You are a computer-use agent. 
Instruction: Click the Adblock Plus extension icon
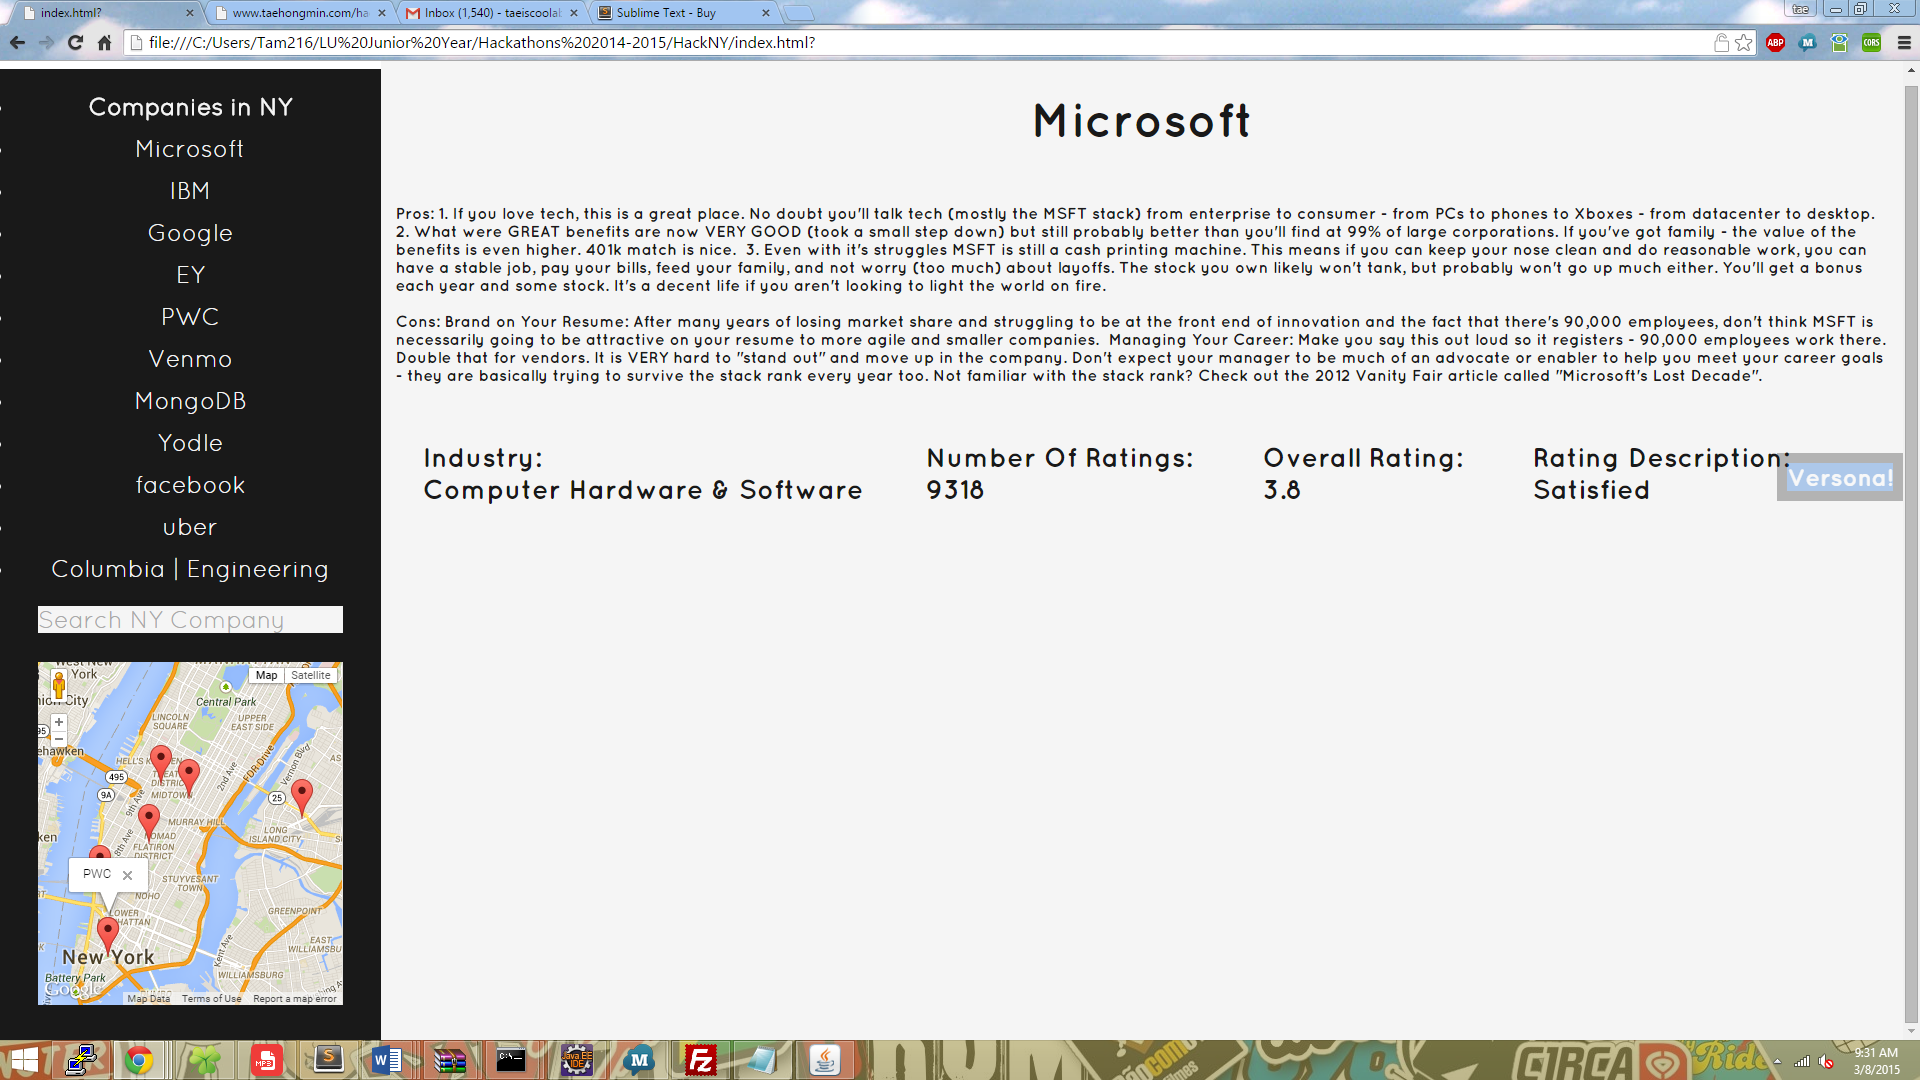coord(1775,43)
